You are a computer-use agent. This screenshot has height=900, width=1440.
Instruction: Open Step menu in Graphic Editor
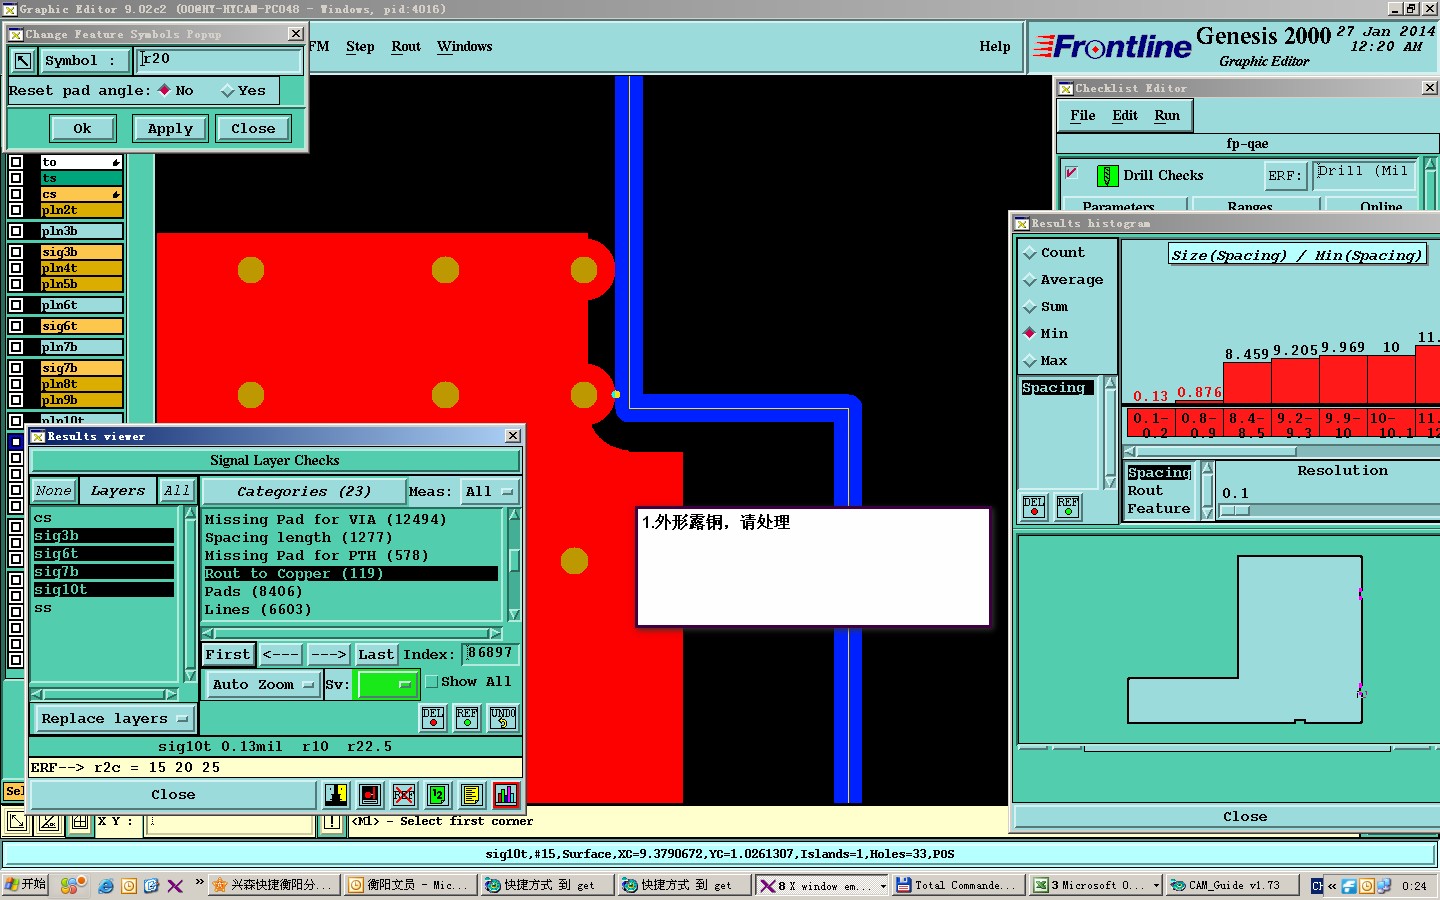tap(360, 47)
